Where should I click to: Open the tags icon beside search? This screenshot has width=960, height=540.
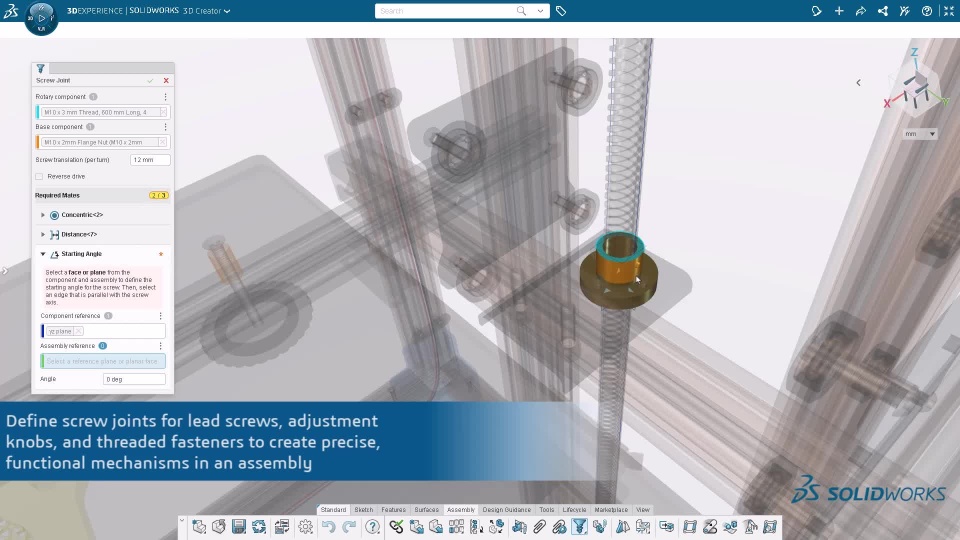point(561,11)
